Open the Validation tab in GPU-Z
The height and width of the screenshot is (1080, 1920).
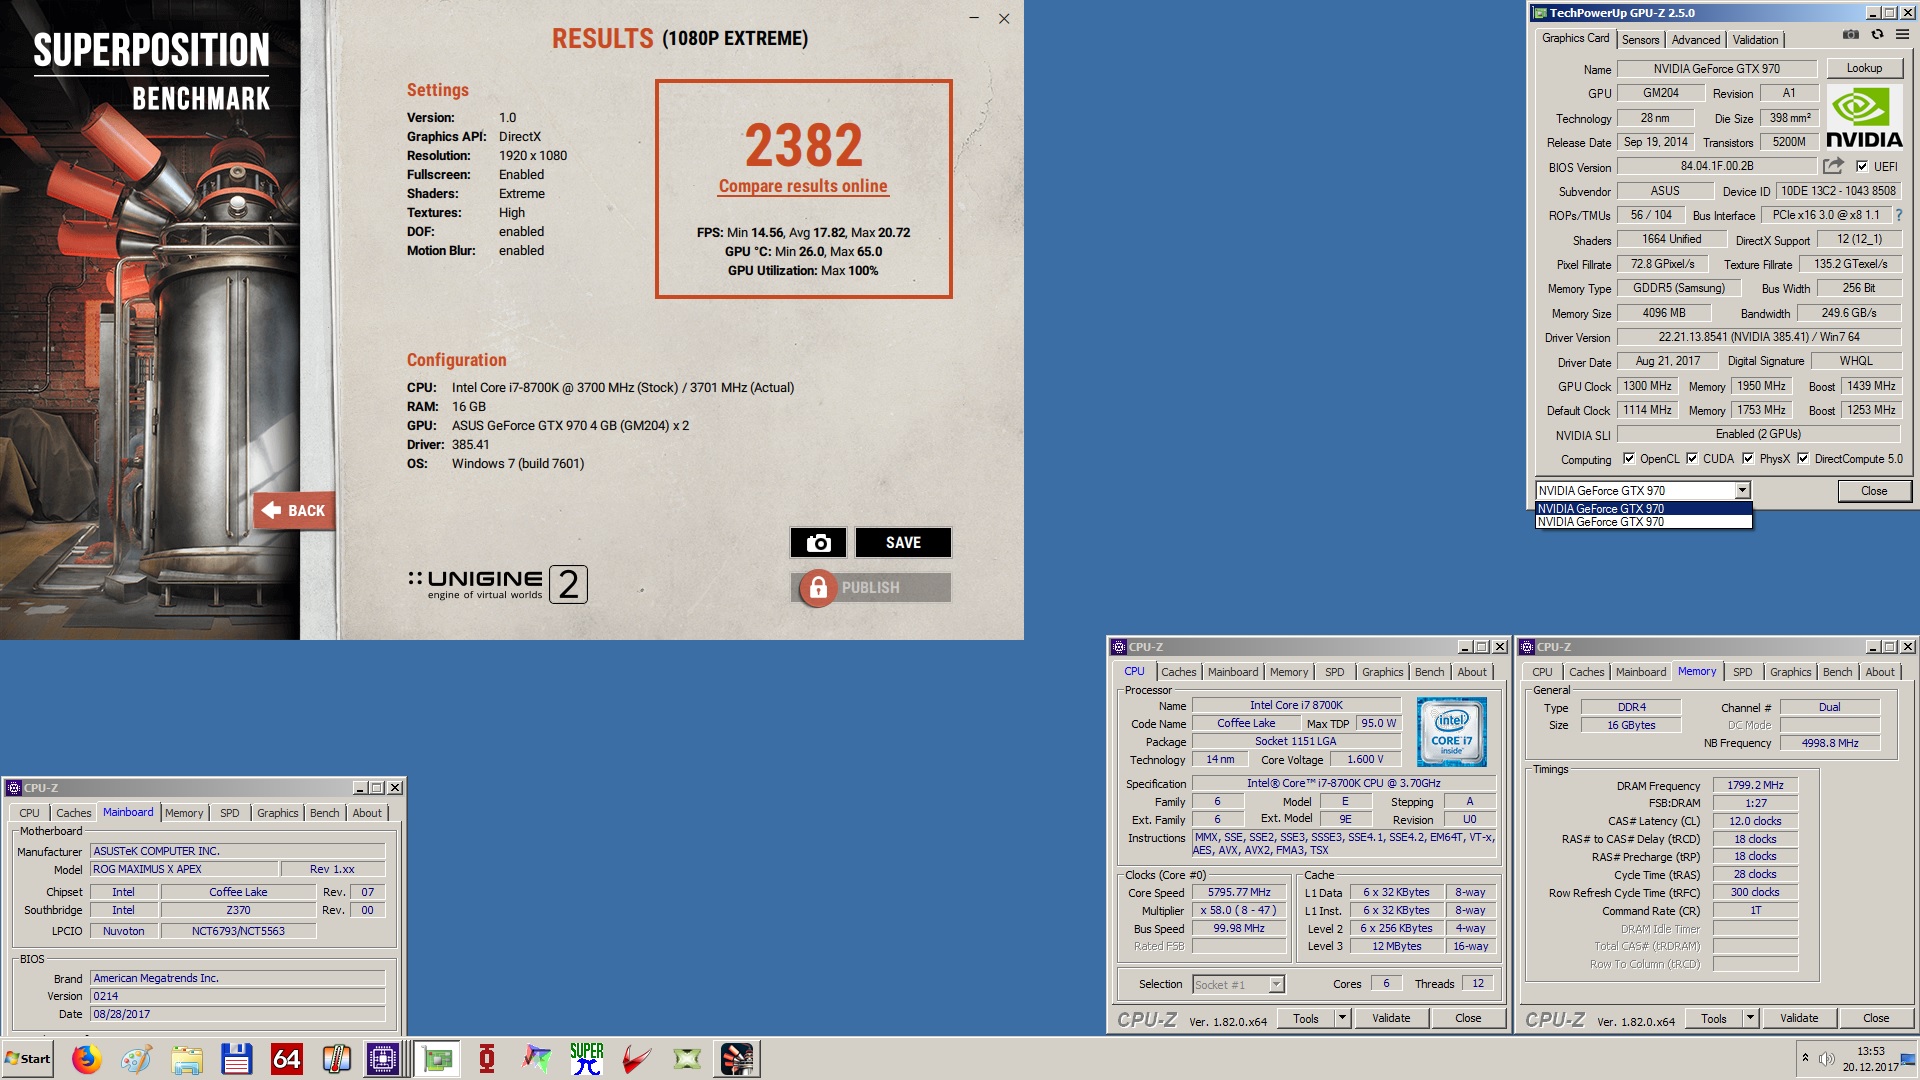coord(1755,40)
